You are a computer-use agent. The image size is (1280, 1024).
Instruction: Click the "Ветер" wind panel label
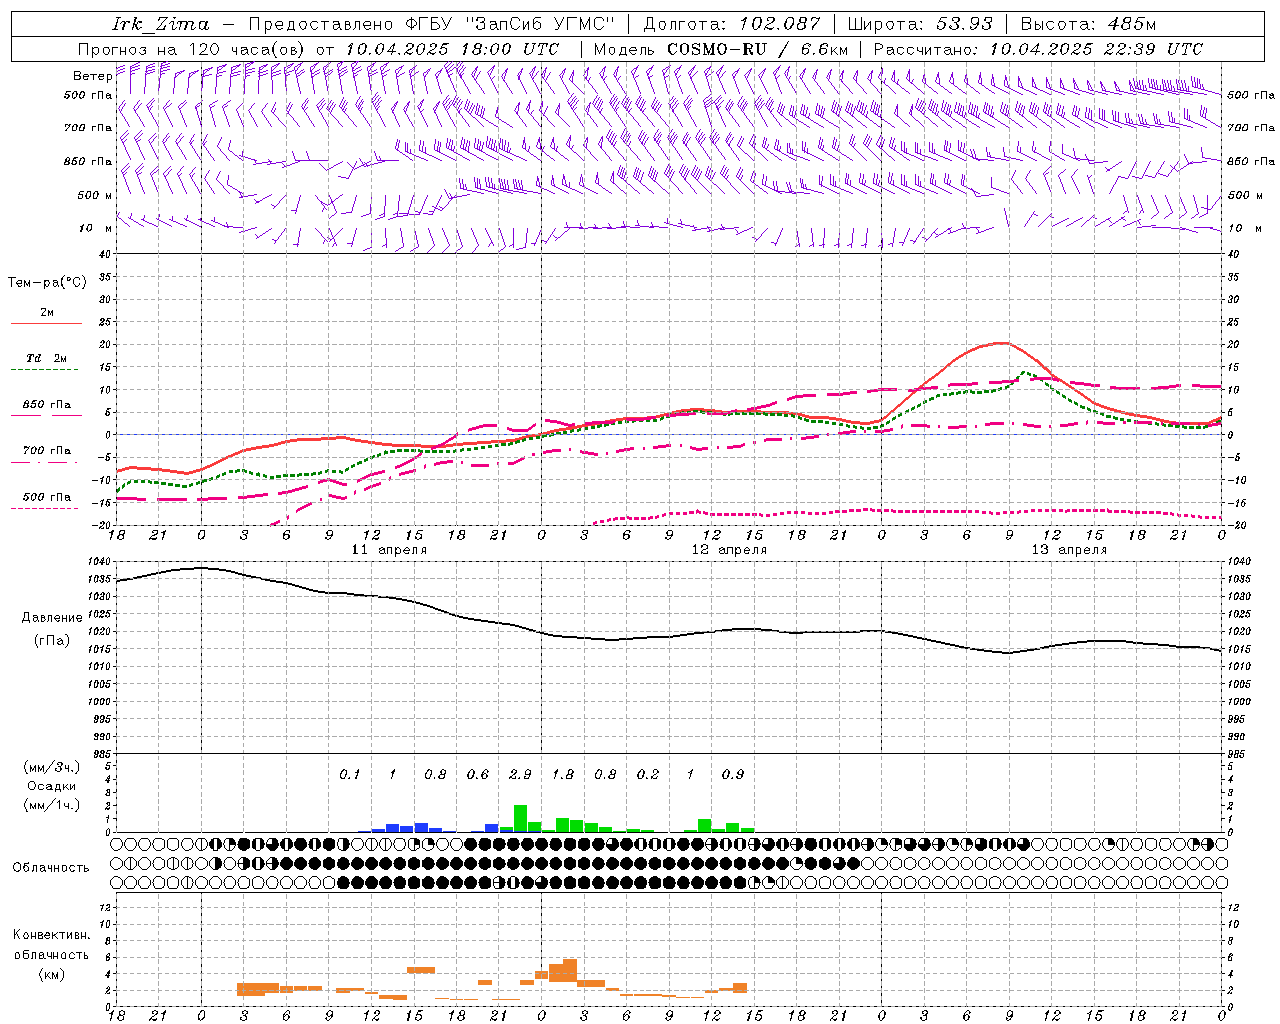click(x=92, y=76)
